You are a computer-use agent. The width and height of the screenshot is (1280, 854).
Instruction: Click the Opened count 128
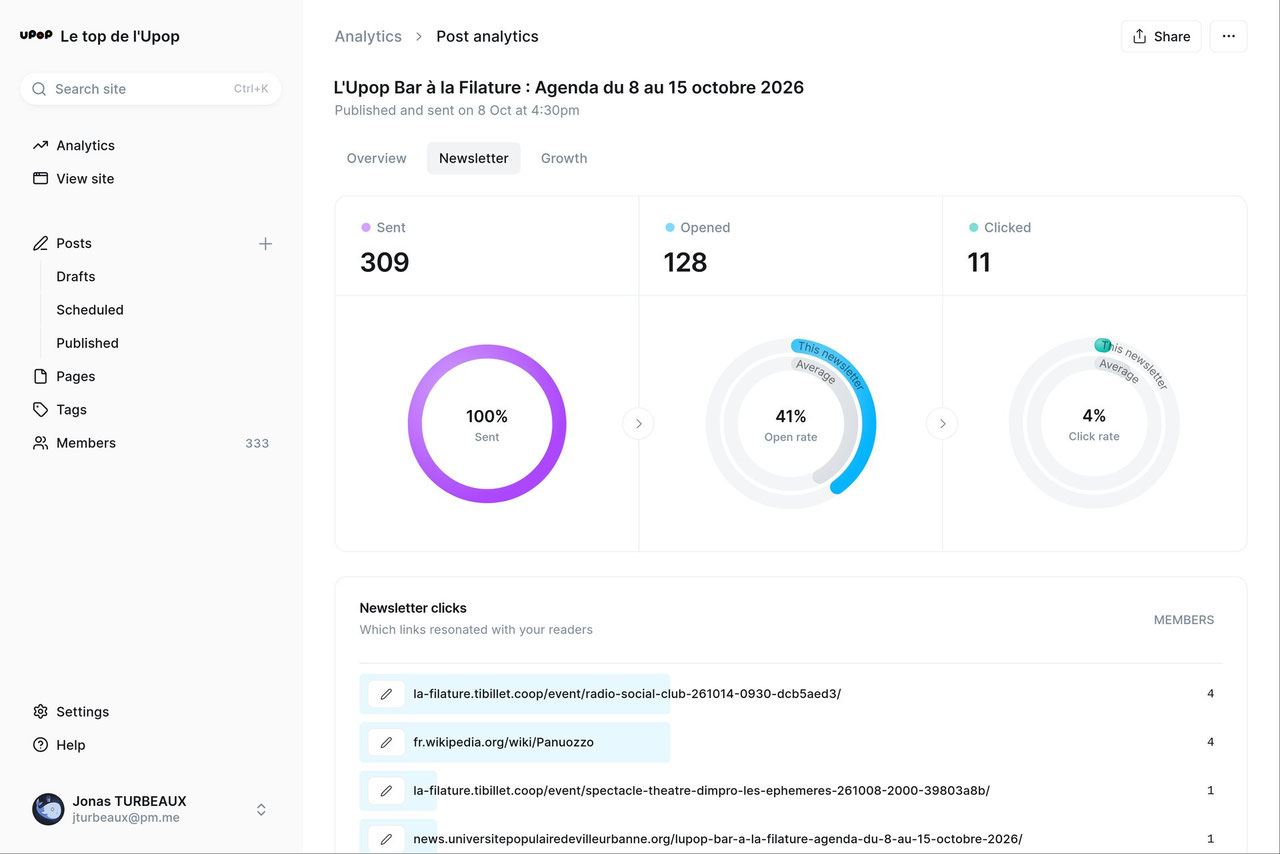click(686, 262)
